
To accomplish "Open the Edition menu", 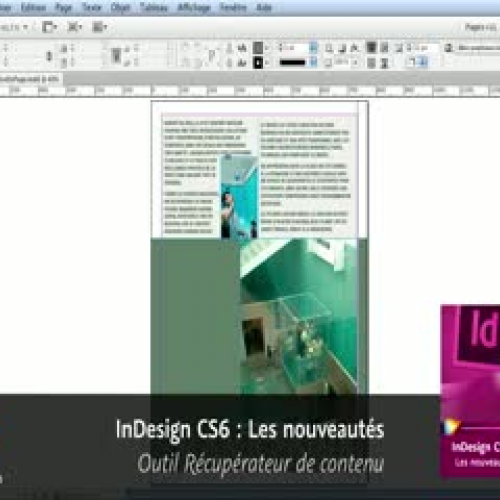I will coord(33,7).
